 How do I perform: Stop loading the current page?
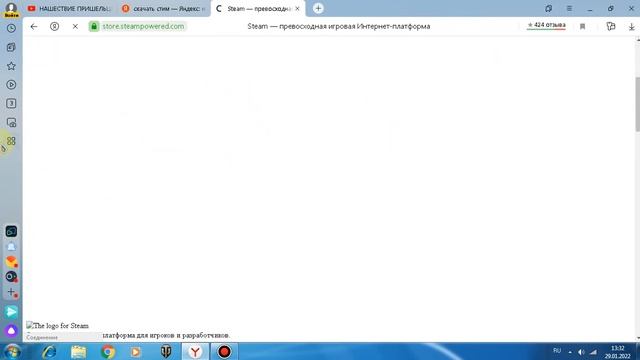(75, 27)
